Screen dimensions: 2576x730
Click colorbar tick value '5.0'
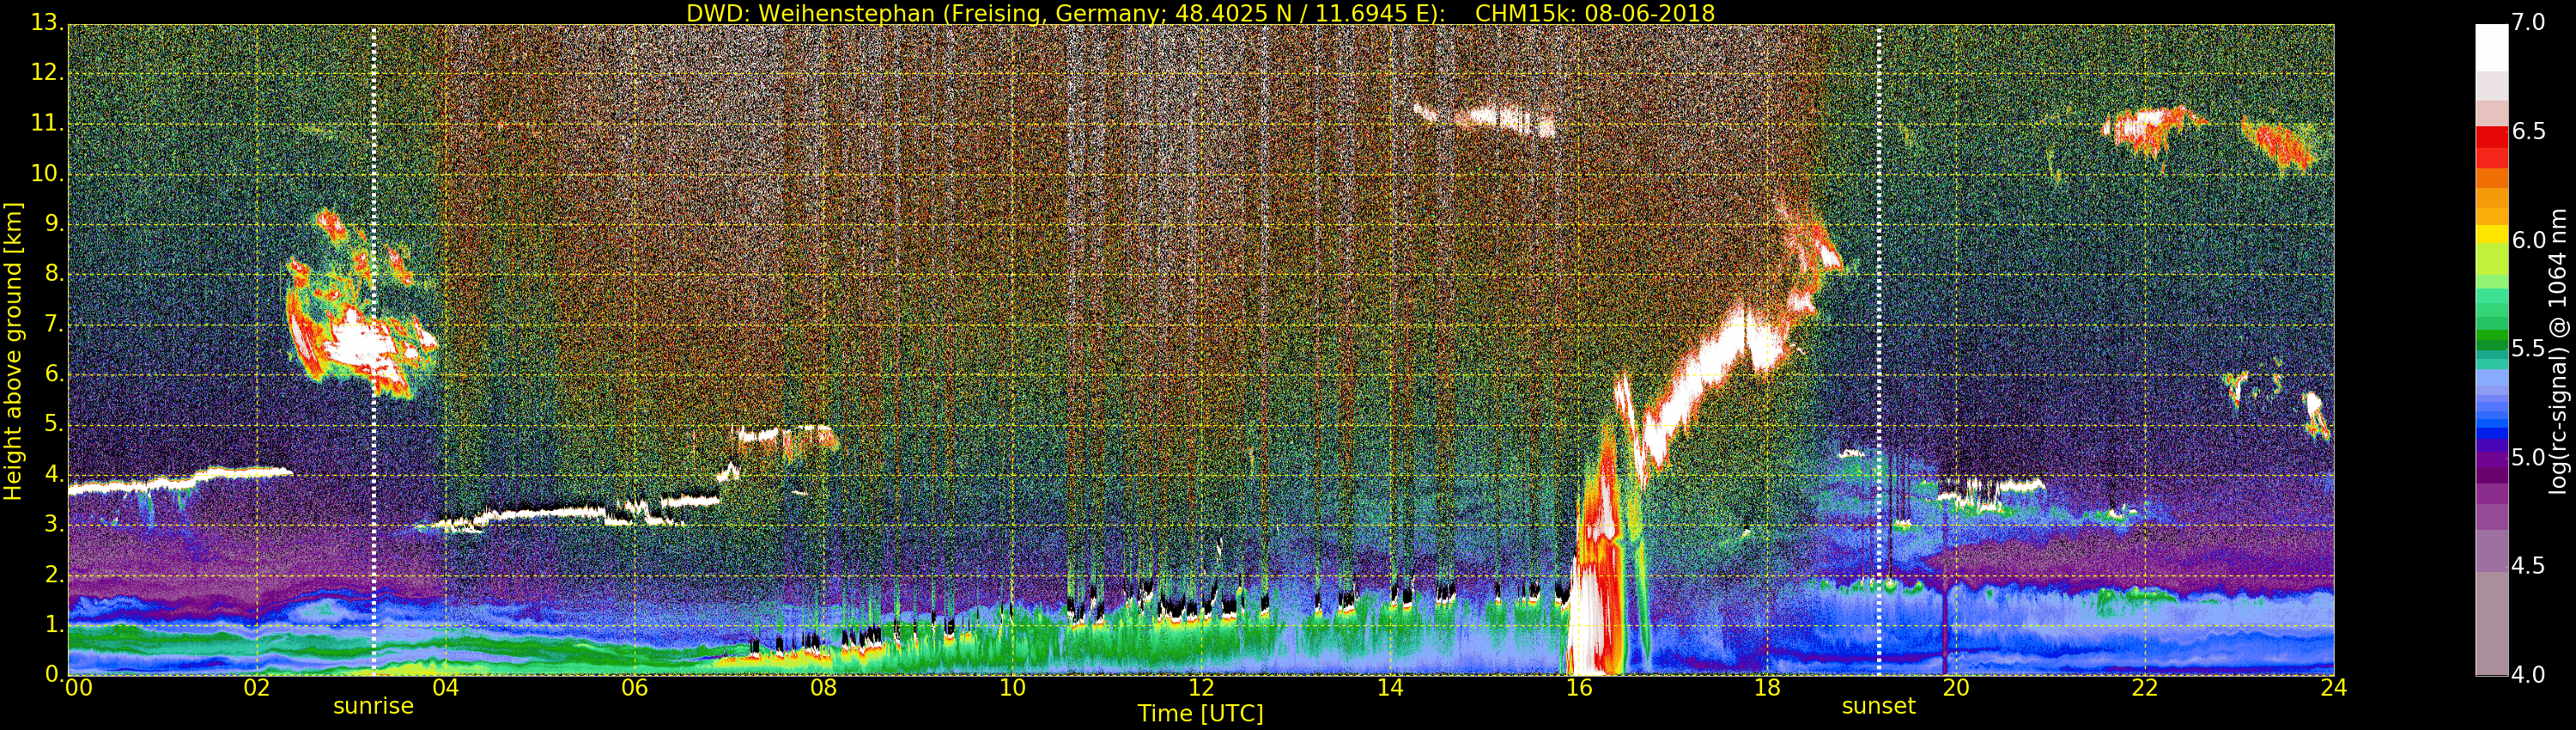tap(2529, 458)
